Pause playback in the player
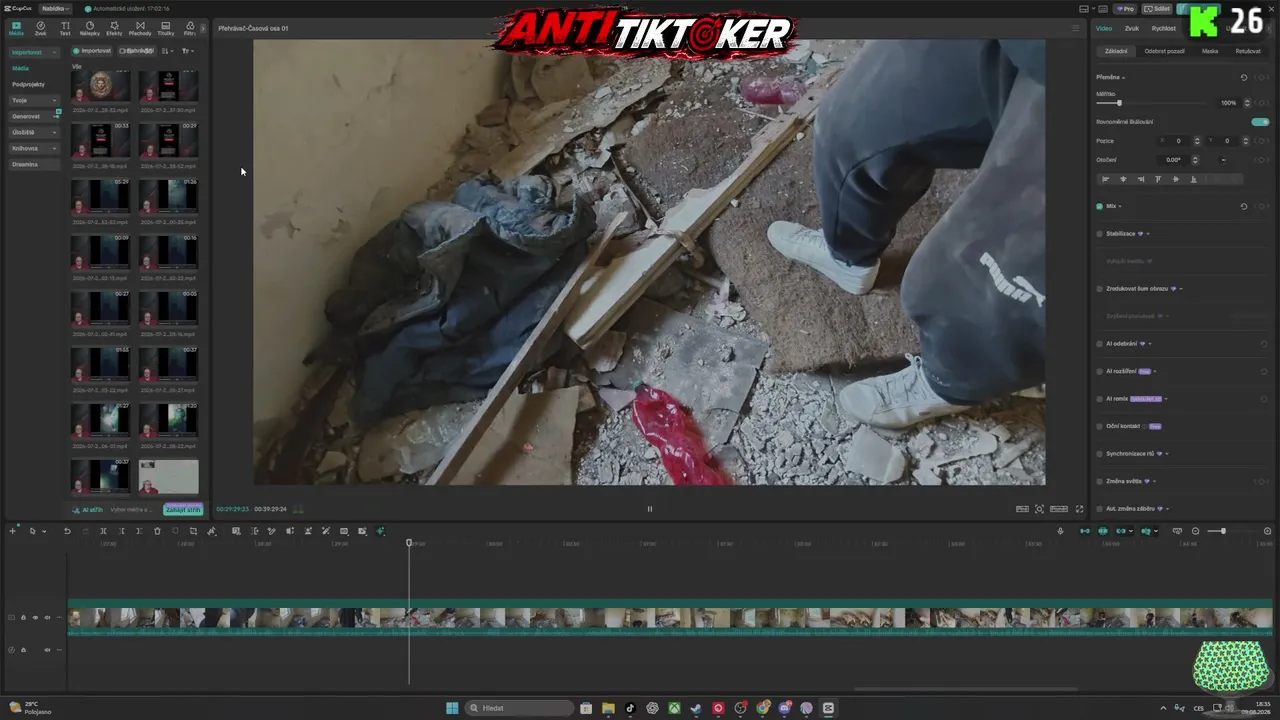1280x720 pixels. pyautogui.click(x=649, y=509)
